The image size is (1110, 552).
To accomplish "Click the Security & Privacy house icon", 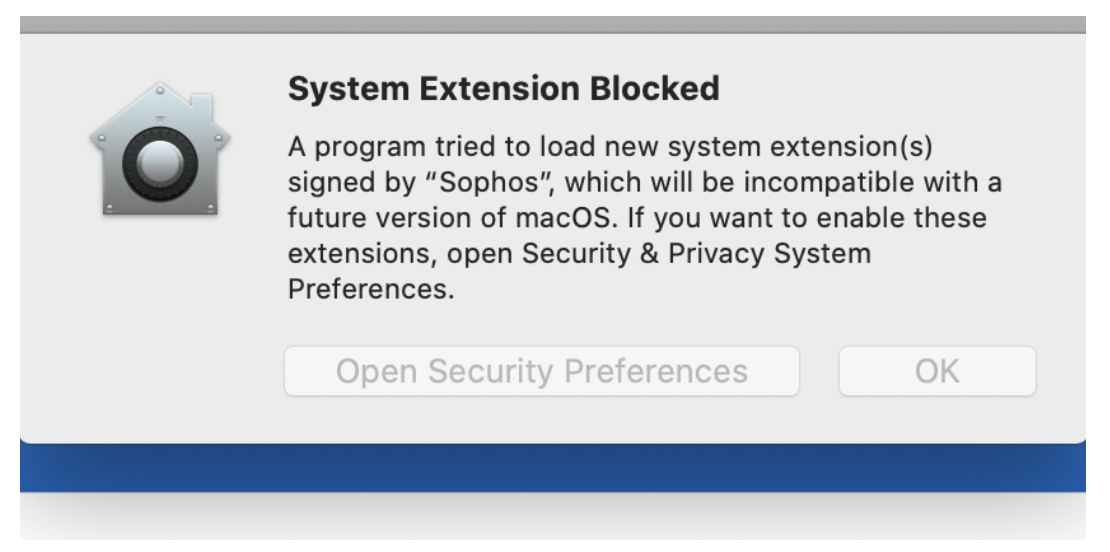I will [160, 148].
